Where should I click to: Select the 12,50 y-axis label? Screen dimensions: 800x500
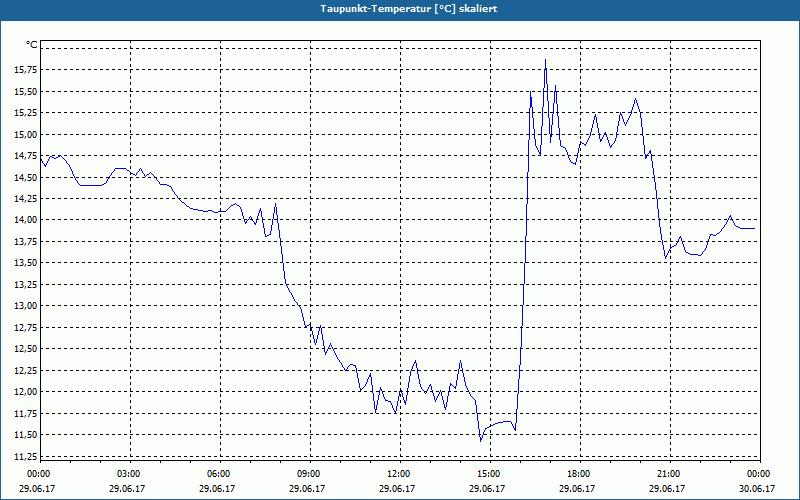(x=26, y=349)
